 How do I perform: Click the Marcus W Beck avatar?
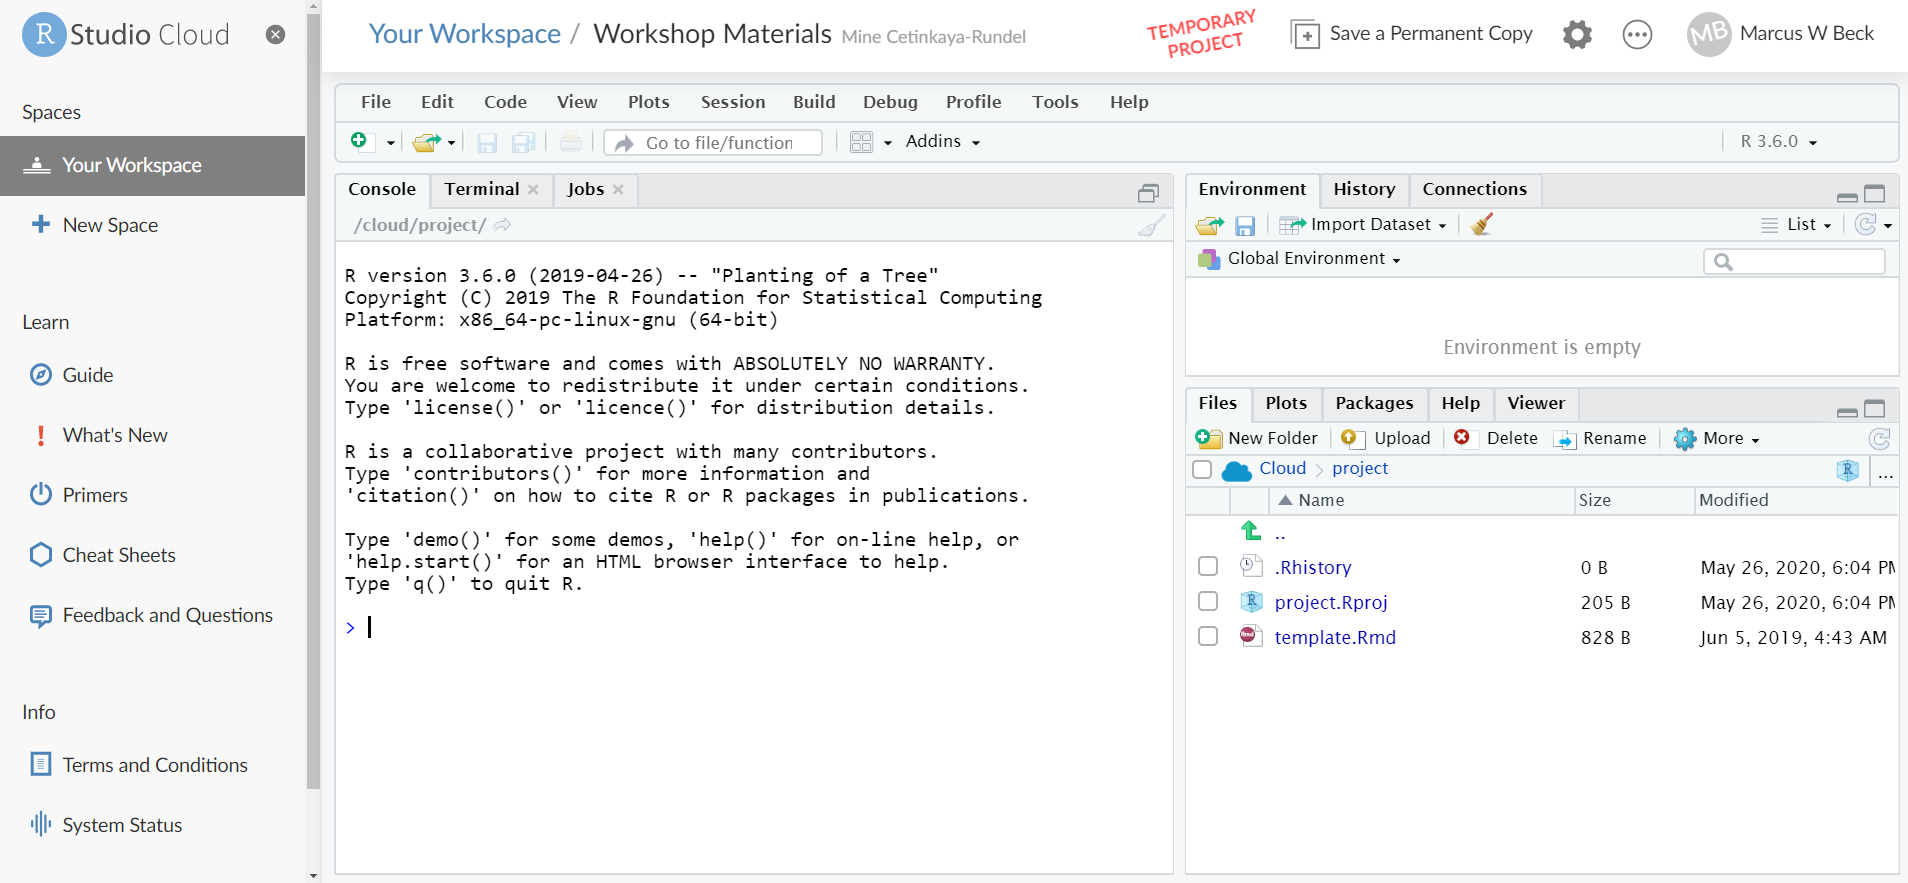(1708, 34)
